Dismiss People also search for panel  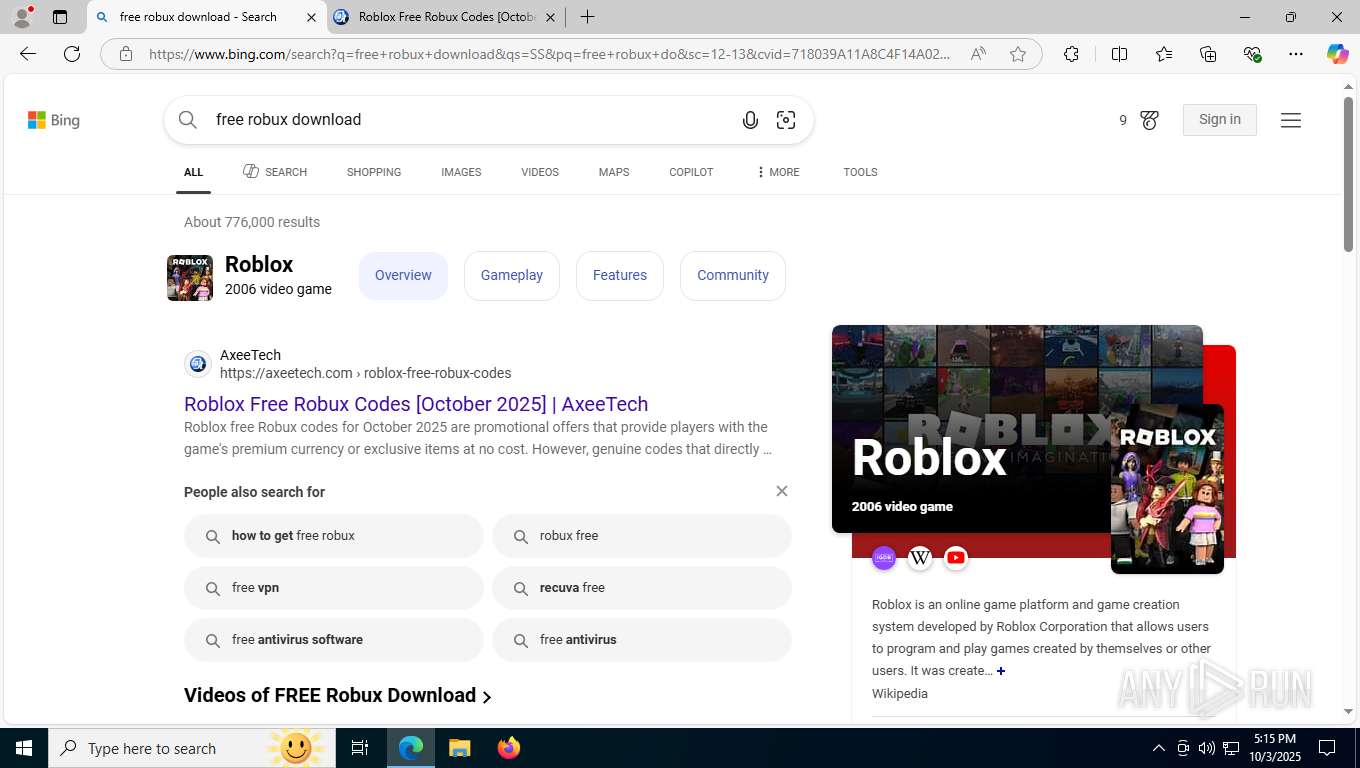click(782, 491)
